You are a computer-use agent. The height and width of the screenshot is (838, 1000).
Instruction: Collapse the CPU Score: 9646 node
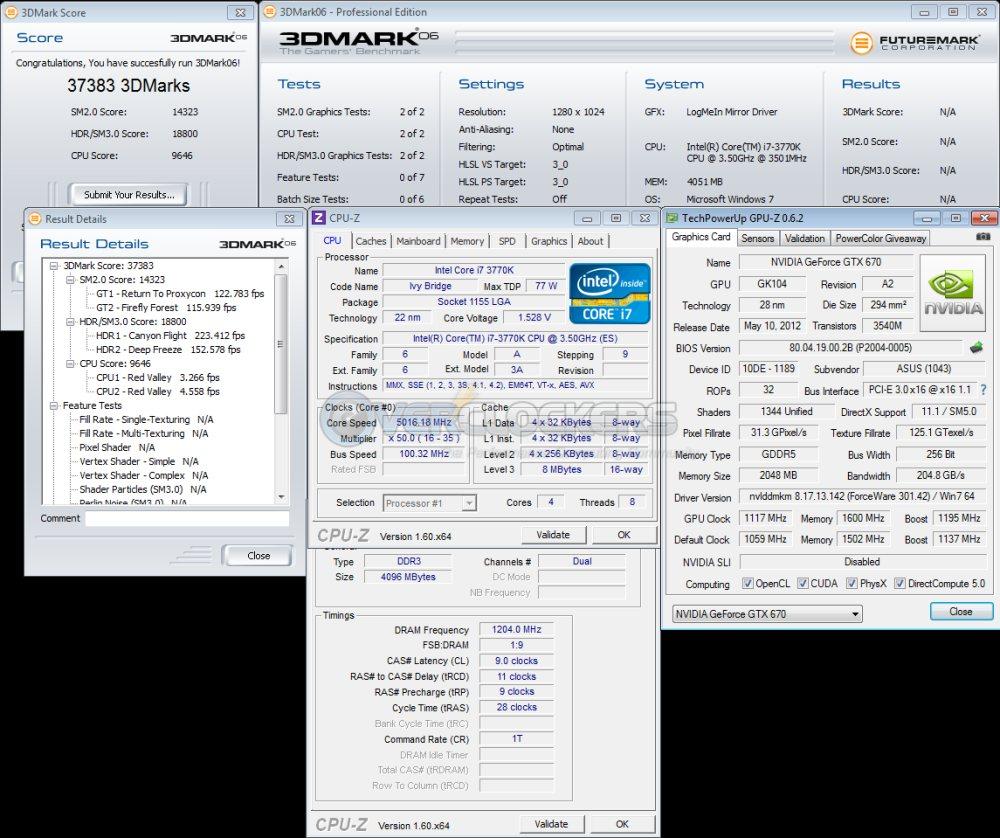click(x=70, y=364)
